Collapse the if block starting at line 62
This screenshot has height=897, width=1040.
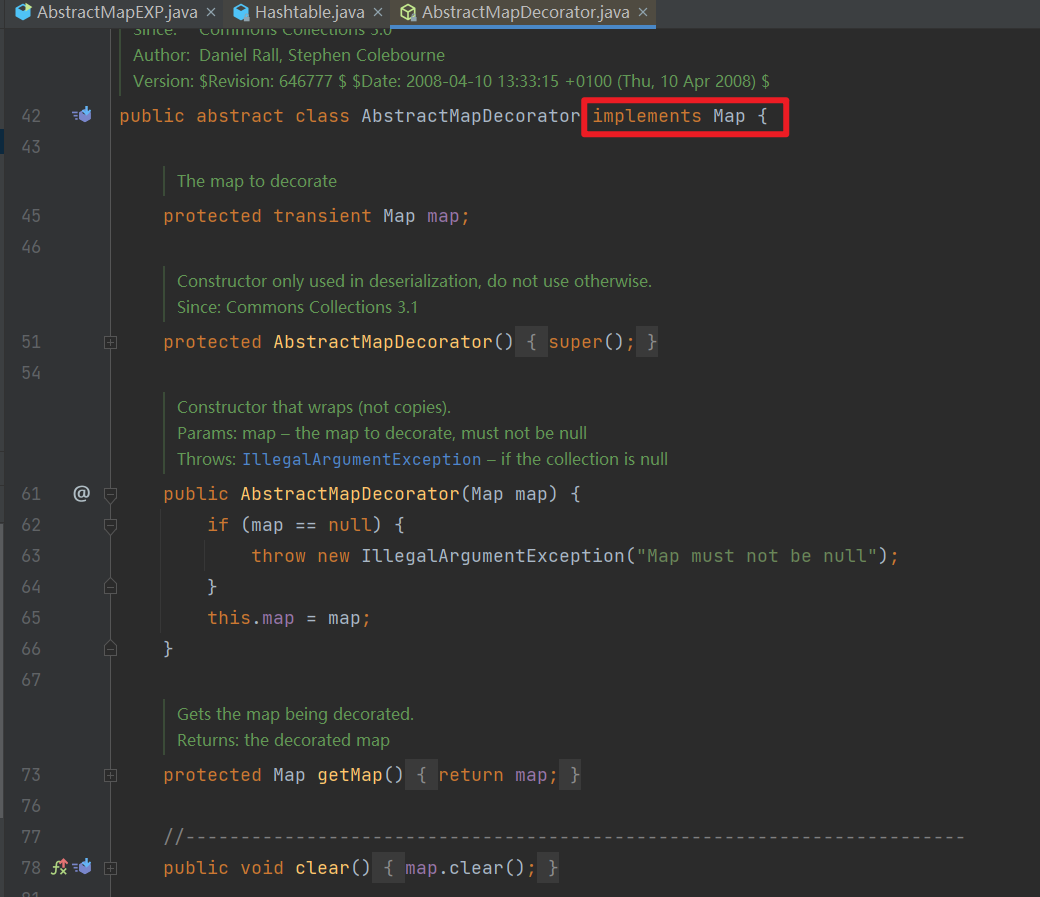tap(110, 525)
